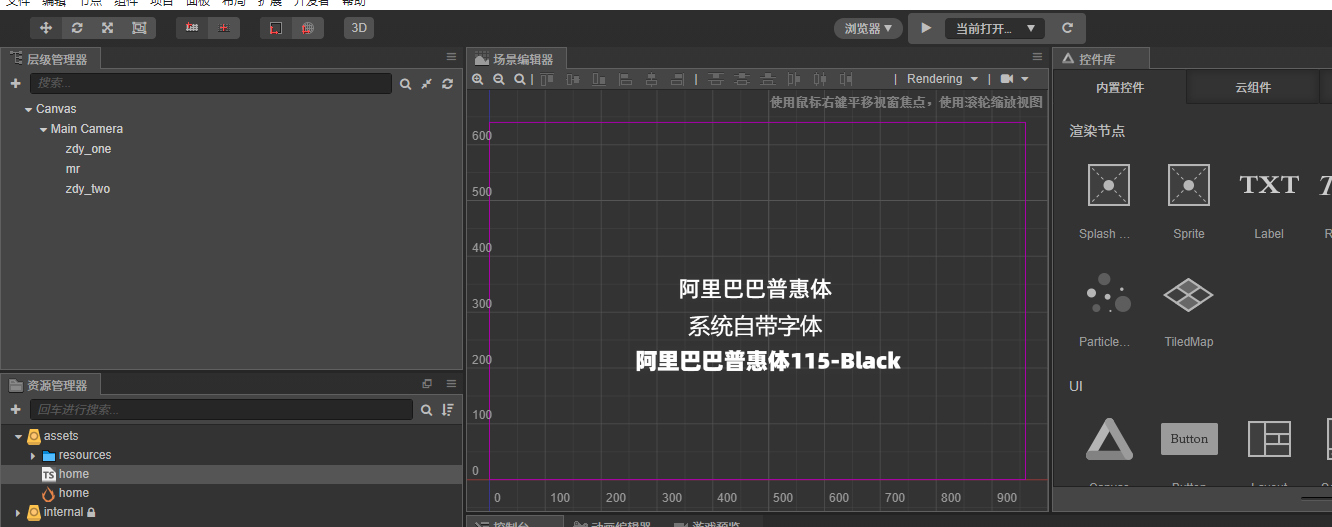Collapse all nodes in hierarchy
The width and height of the screenshot is (1332, 527).
click(426, 84)
